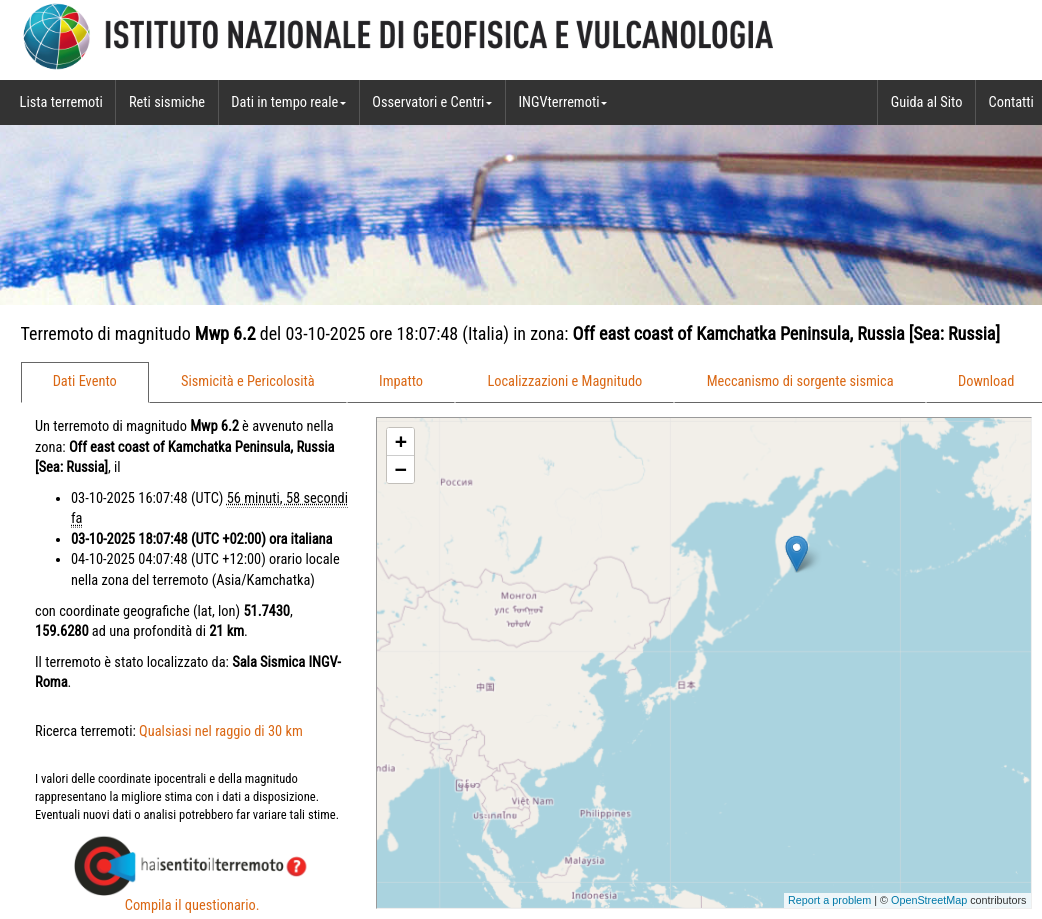Open the Osservatori e Centri dropdown
1042x919 pixels.
(432, 102)
